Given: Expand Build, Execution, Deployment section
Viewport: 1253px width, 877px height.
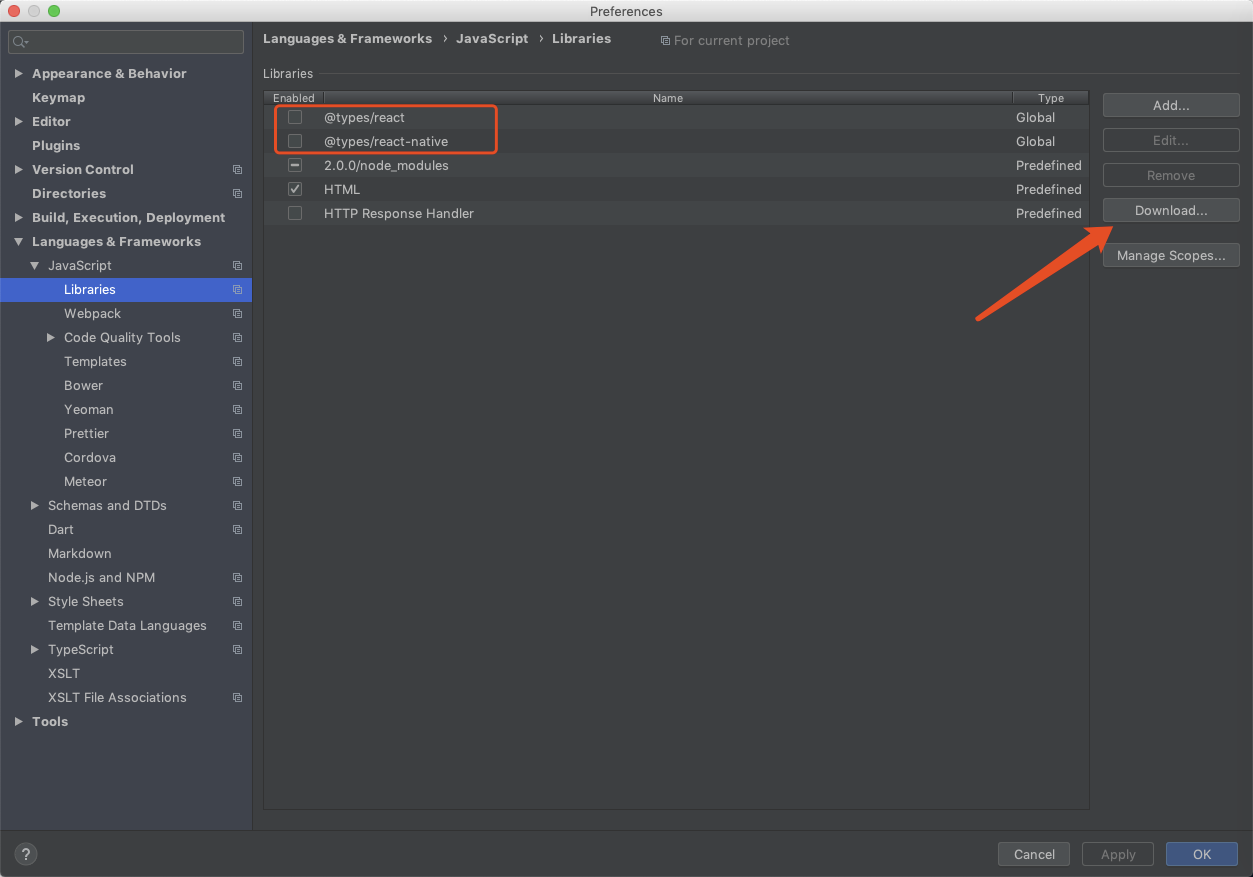Looking at the screenshot, I should click(x=19, y=218).
